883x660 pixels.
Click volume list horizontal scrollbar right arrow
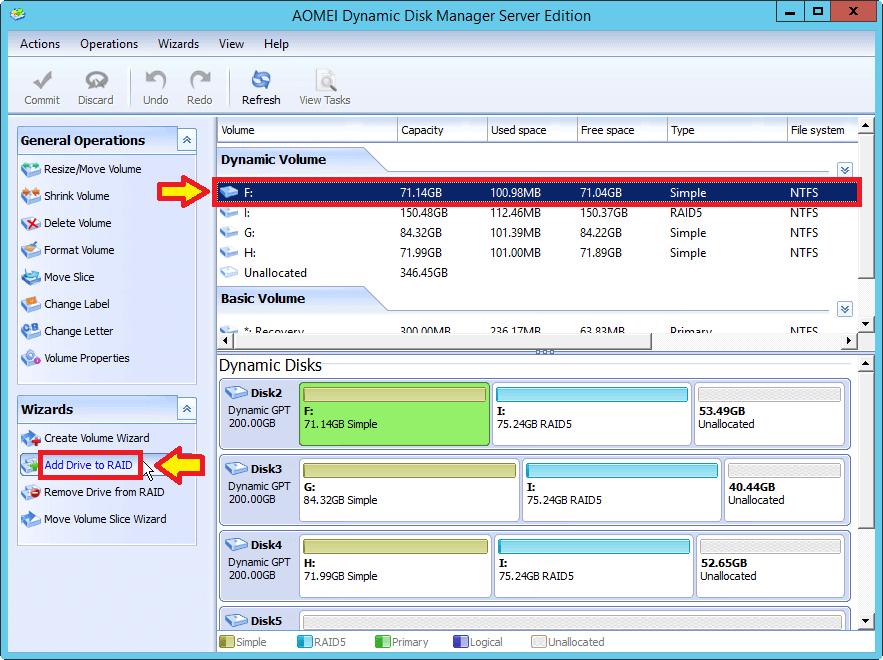[849, 341]
